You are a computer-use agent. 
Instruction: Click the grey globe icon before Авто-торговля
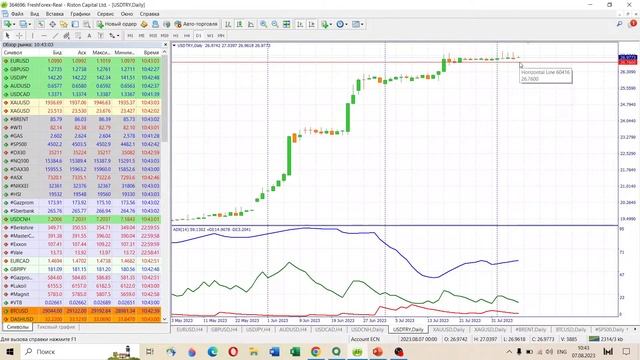pos(166,24)
